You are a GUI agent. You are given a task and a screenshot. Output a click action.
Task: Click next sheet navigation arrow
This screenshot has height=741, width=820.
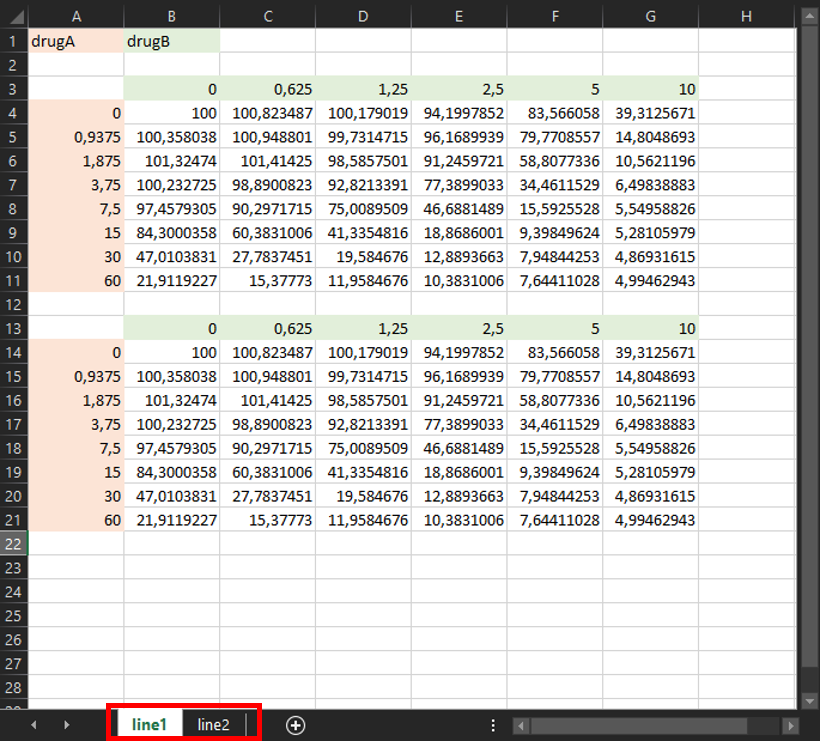(66, 725)
